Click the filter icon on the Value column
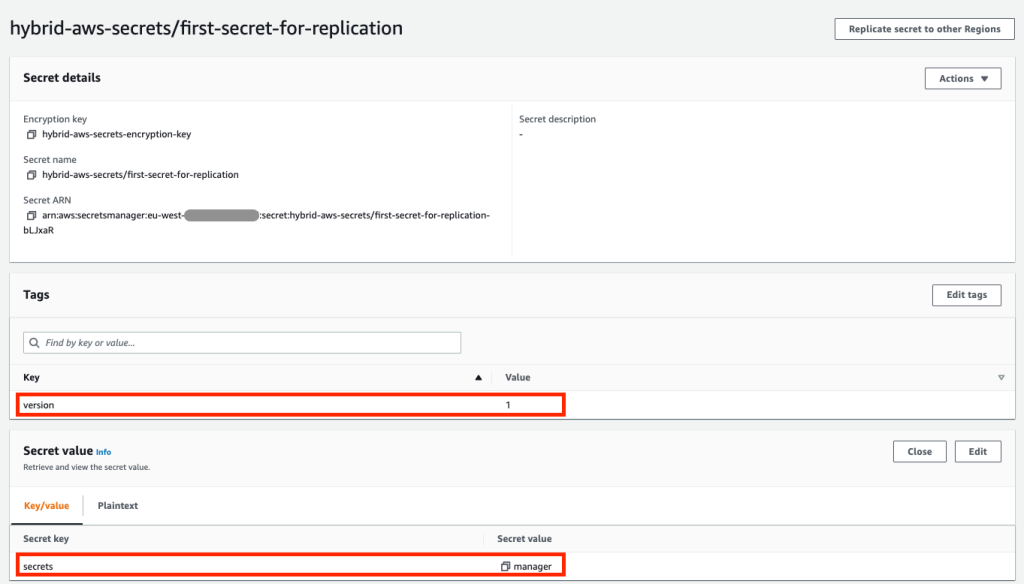This screenshot has height=584, width=1024. coord(1001,377)
